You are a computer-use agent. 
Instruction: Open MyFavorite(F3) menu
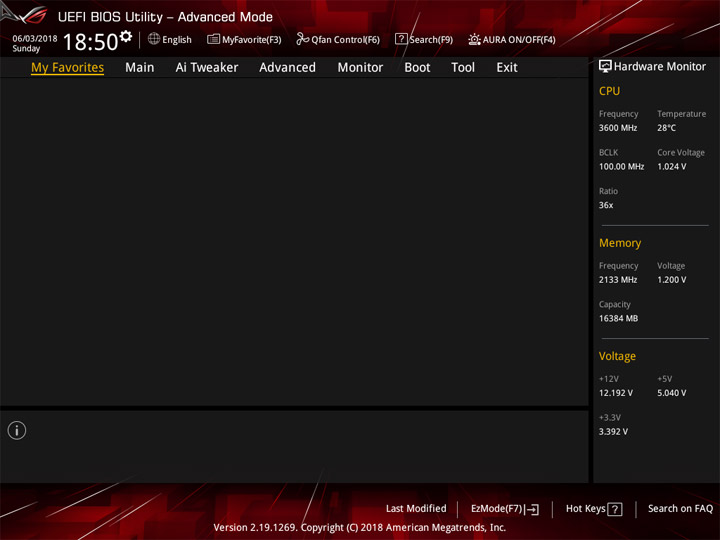coord(251,40)
